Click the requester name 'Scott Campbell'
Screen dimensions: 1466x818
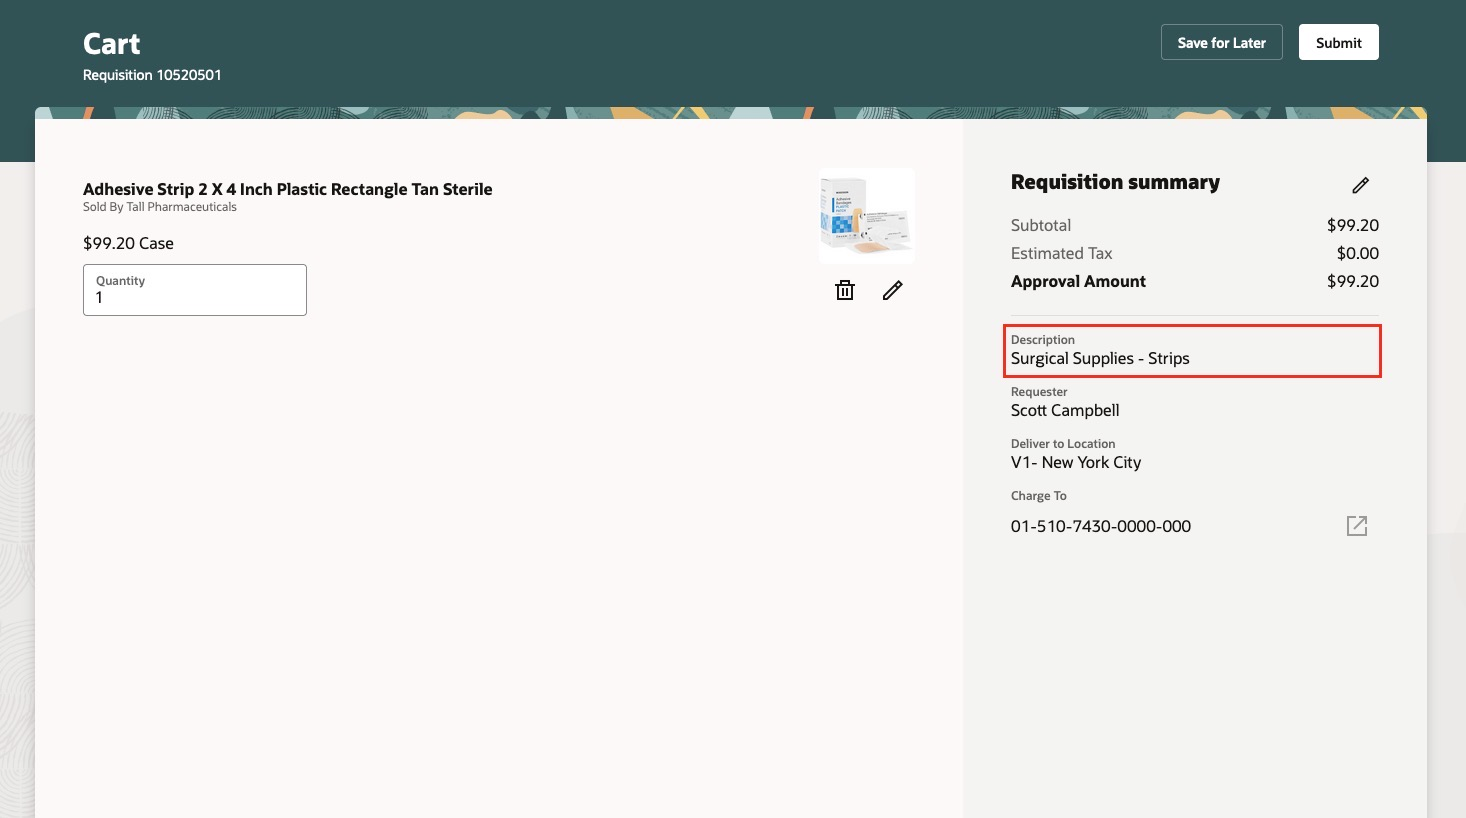coord(1065,410)
